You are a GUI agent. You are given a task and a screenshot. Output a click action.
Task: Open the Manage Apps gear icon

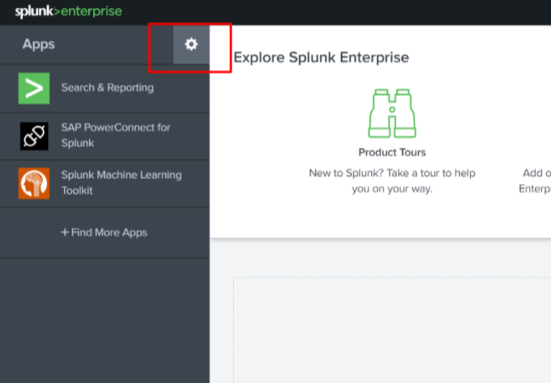point(191,44)
